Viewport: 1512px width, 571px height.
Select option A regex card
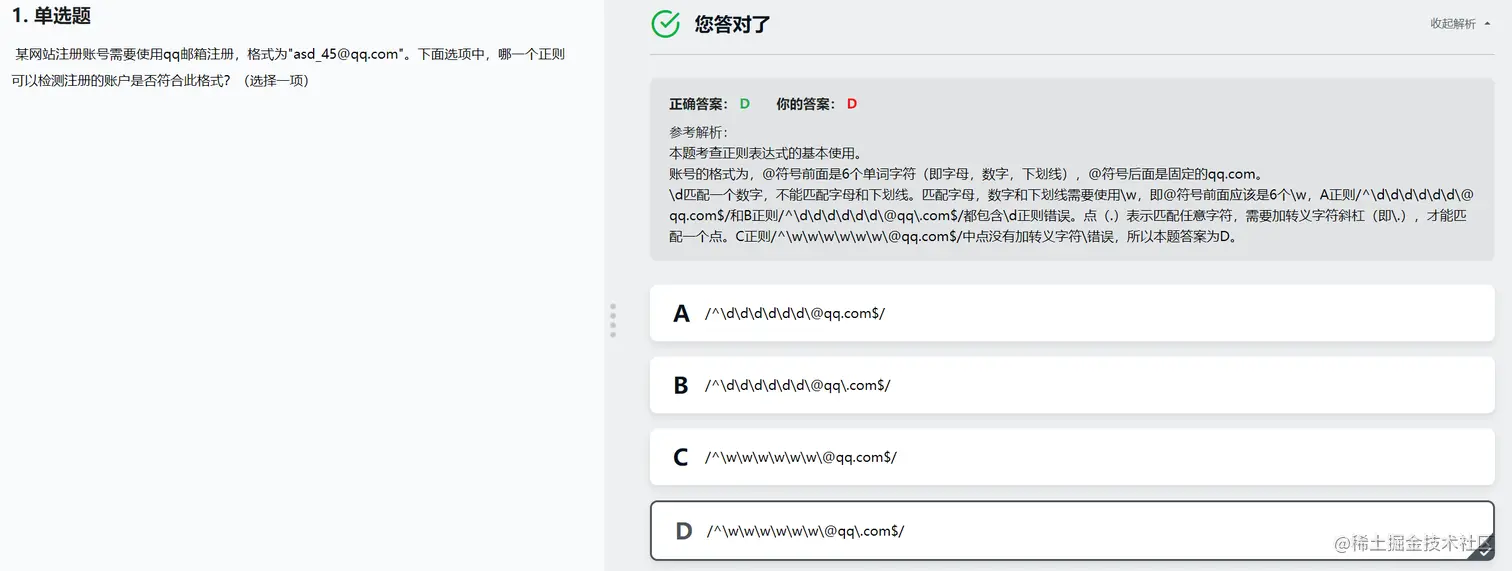pos(1072,313)
